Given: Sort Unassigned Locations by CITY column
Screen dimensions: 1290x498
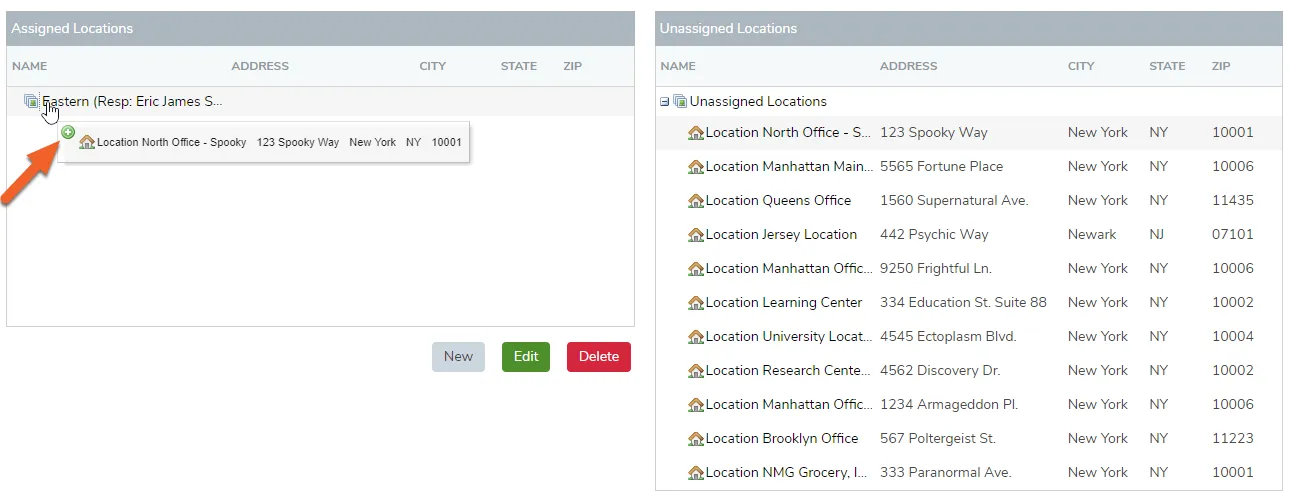Looking at the screenshot, I should (x=1081, y=66).
